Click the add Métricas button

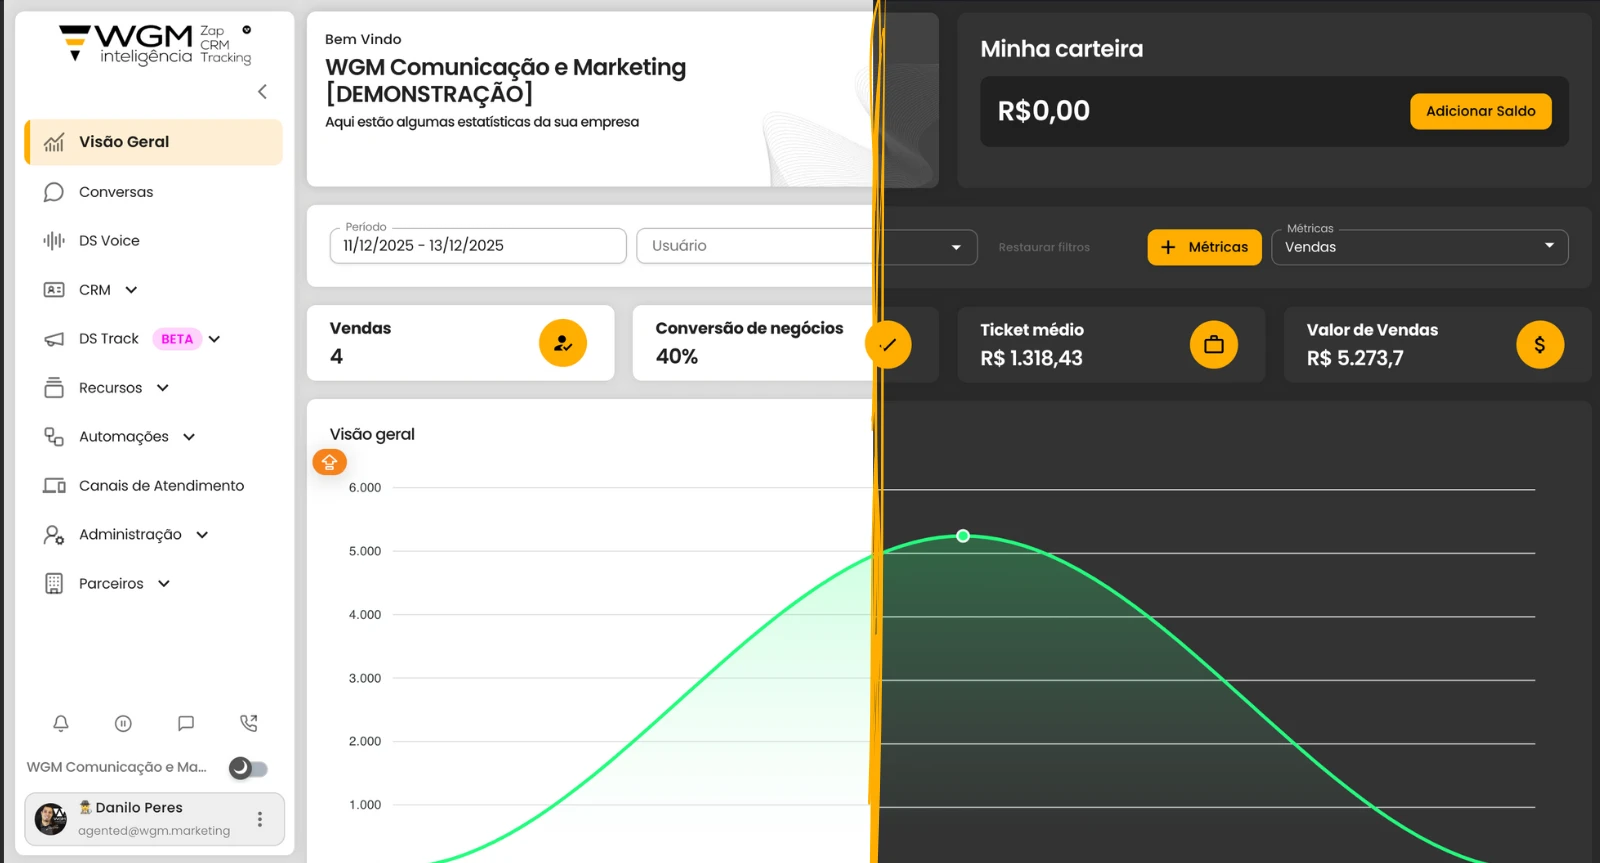[1204, 247]
